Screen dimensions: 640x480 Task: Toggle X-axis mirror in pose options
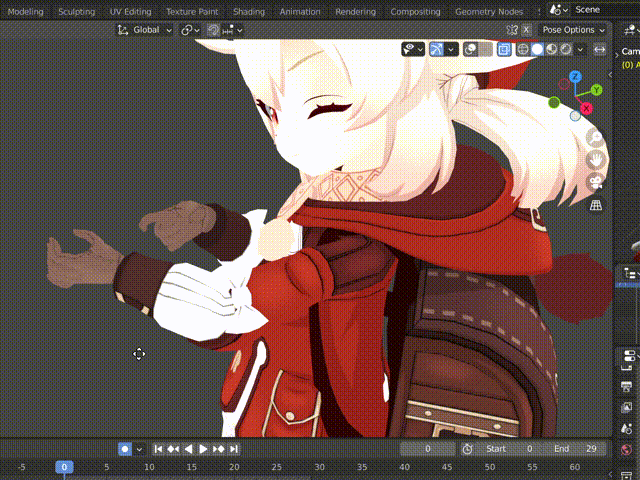526,30
